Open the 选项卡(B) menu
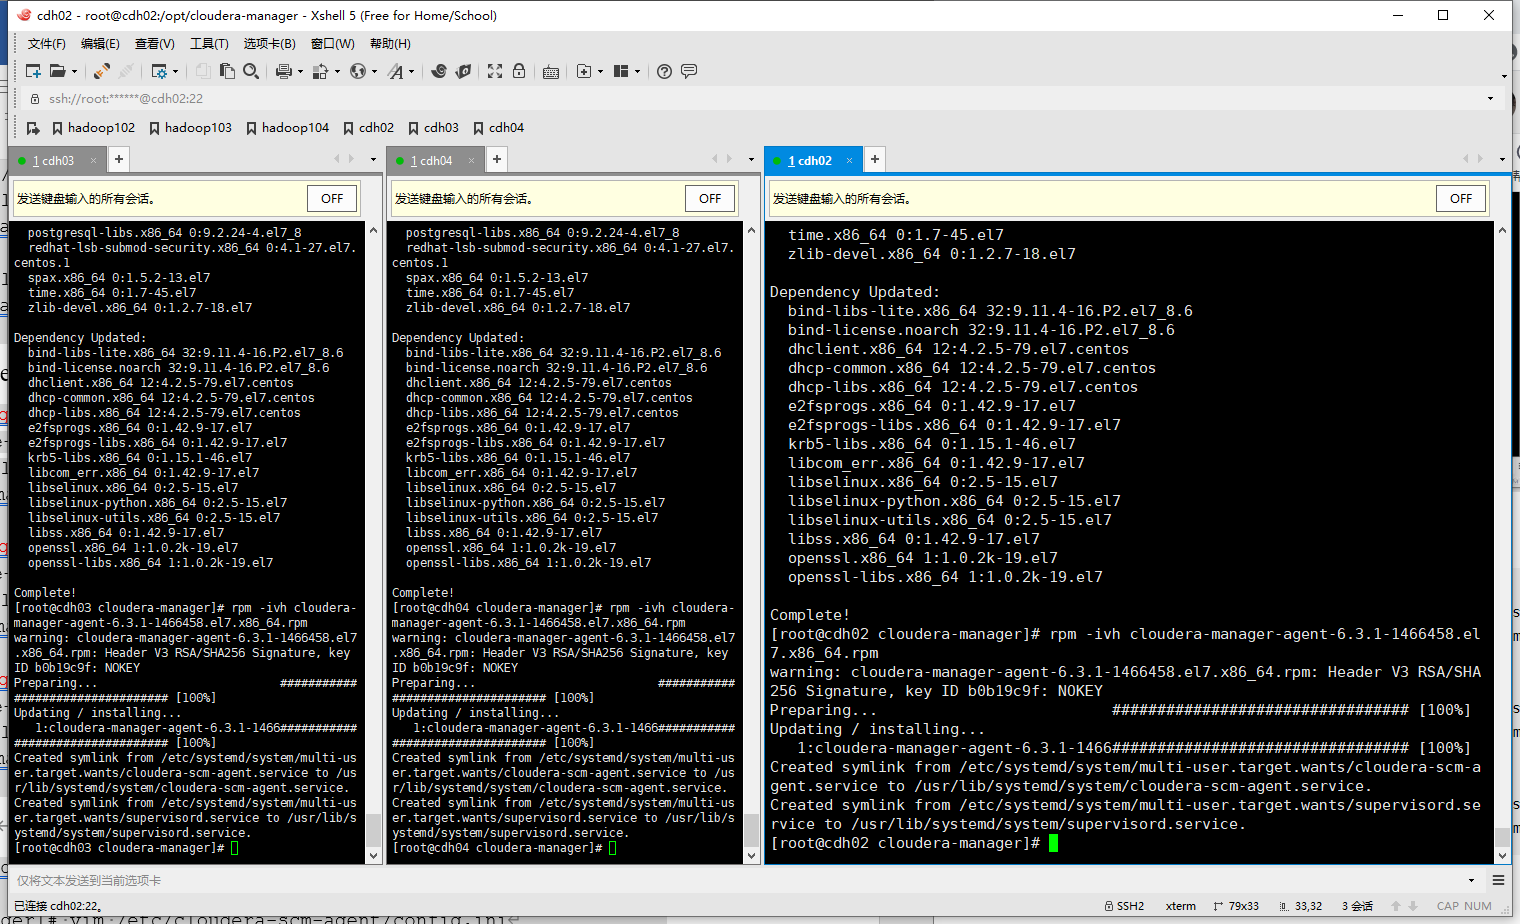 (x=270, y=44)
